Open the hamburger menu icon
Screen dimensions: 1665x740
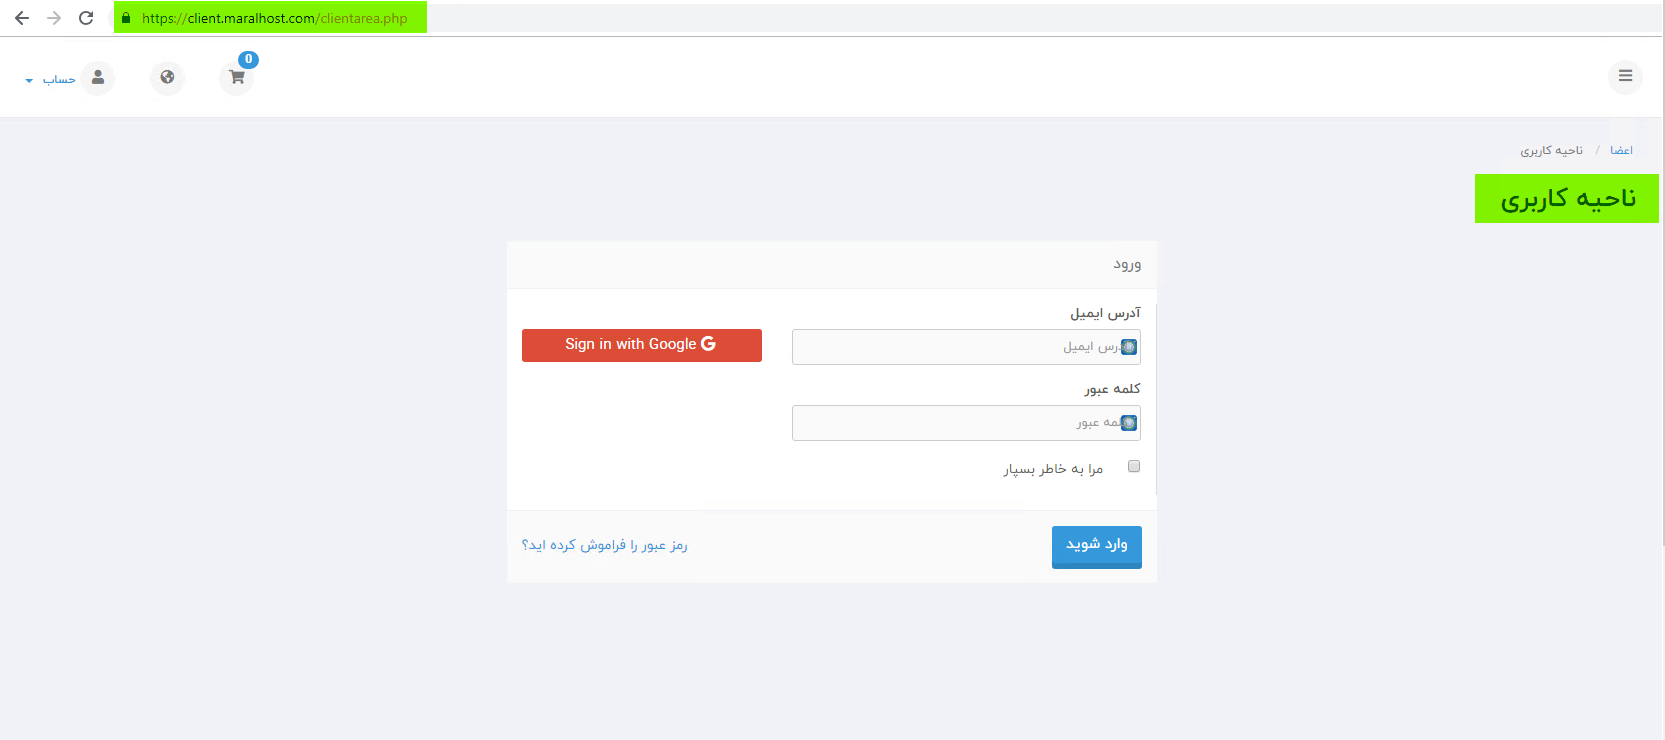click(x=1625, y=76)
